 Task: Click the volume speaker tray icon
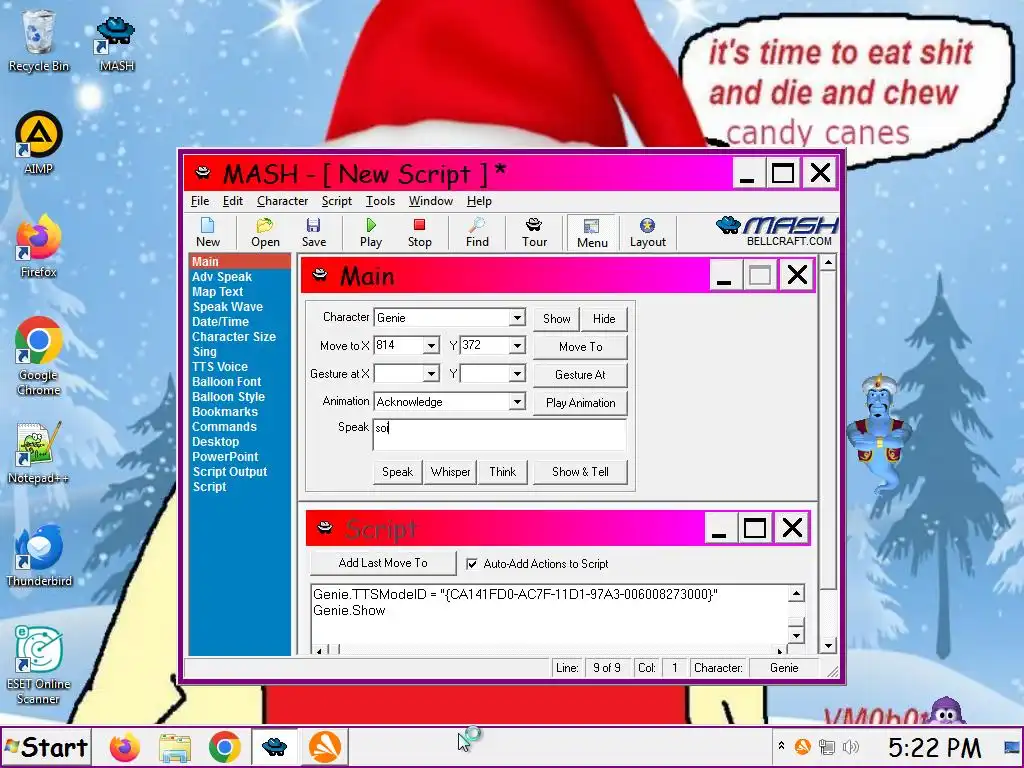click(851, 746)
